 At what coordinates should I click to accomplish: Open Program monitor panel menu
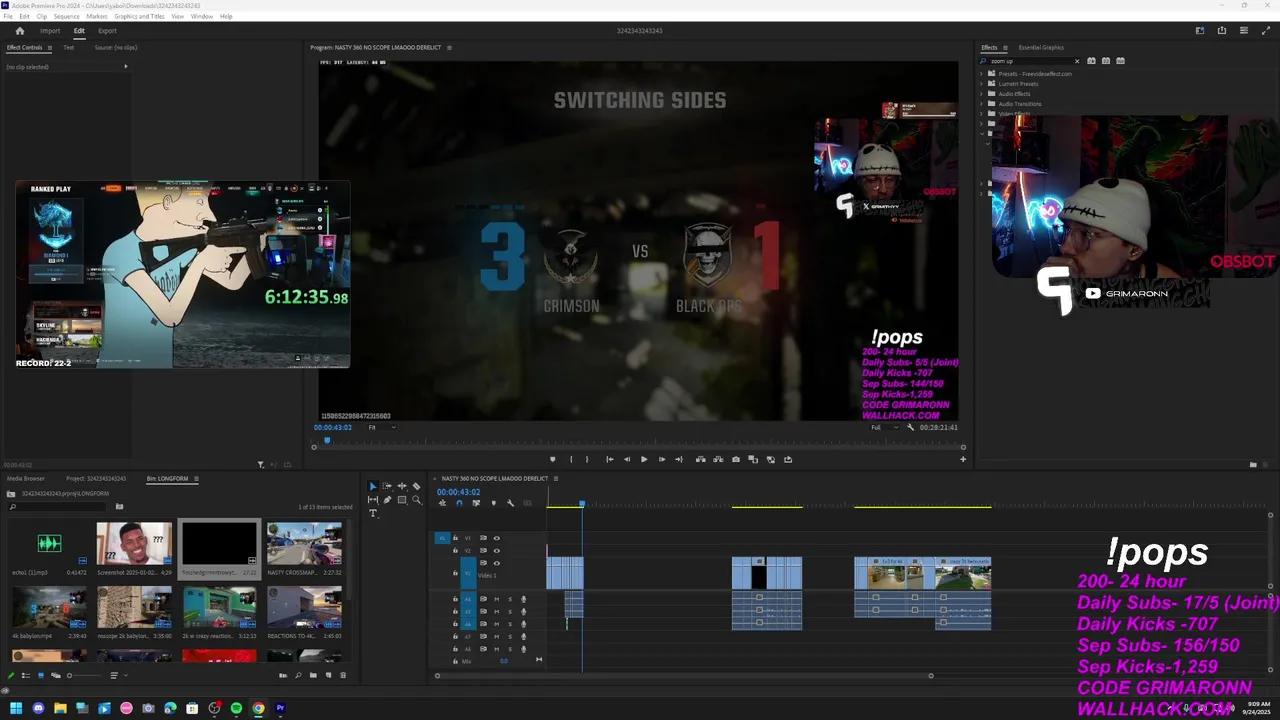[x=449, y=47]
